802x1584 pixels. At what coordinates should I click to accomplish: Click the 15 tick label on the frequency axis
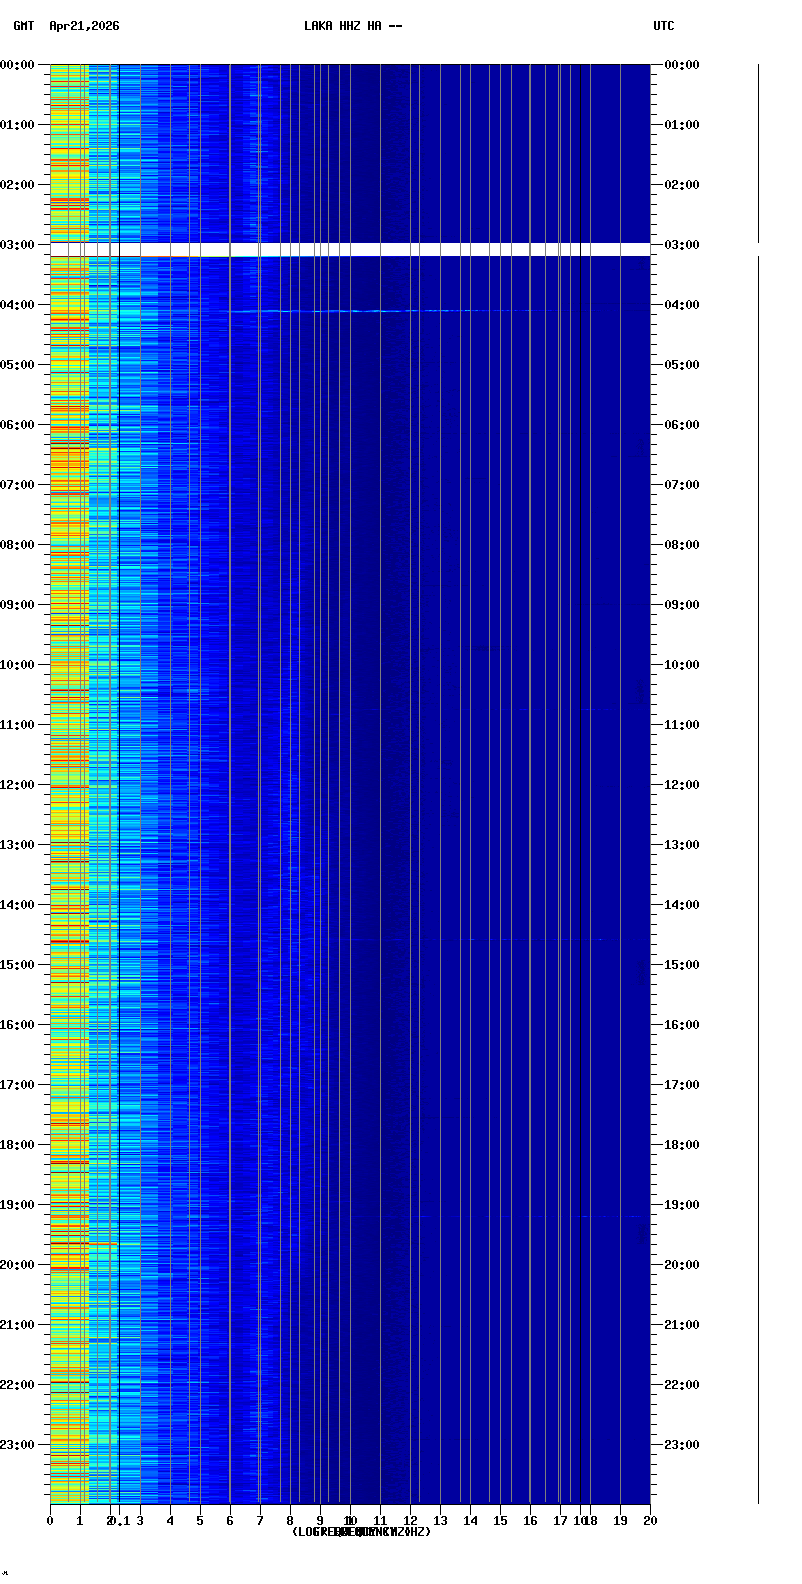tap(500, 1521)
